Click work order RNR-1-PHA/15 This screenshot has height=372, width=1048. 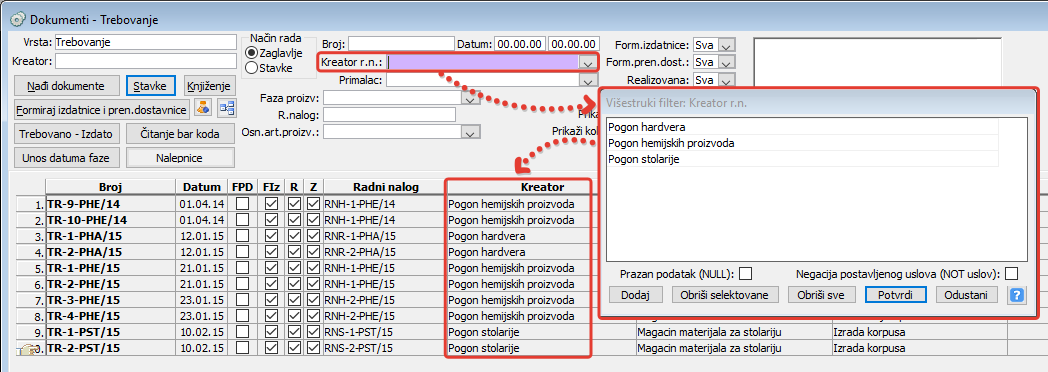[360, 236]
